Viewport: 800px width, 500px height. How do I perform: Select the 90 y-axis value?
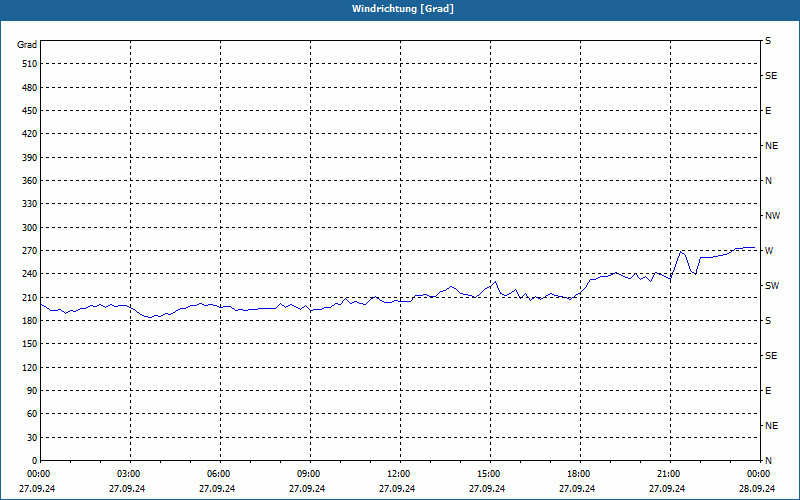(x=32, y=390)
